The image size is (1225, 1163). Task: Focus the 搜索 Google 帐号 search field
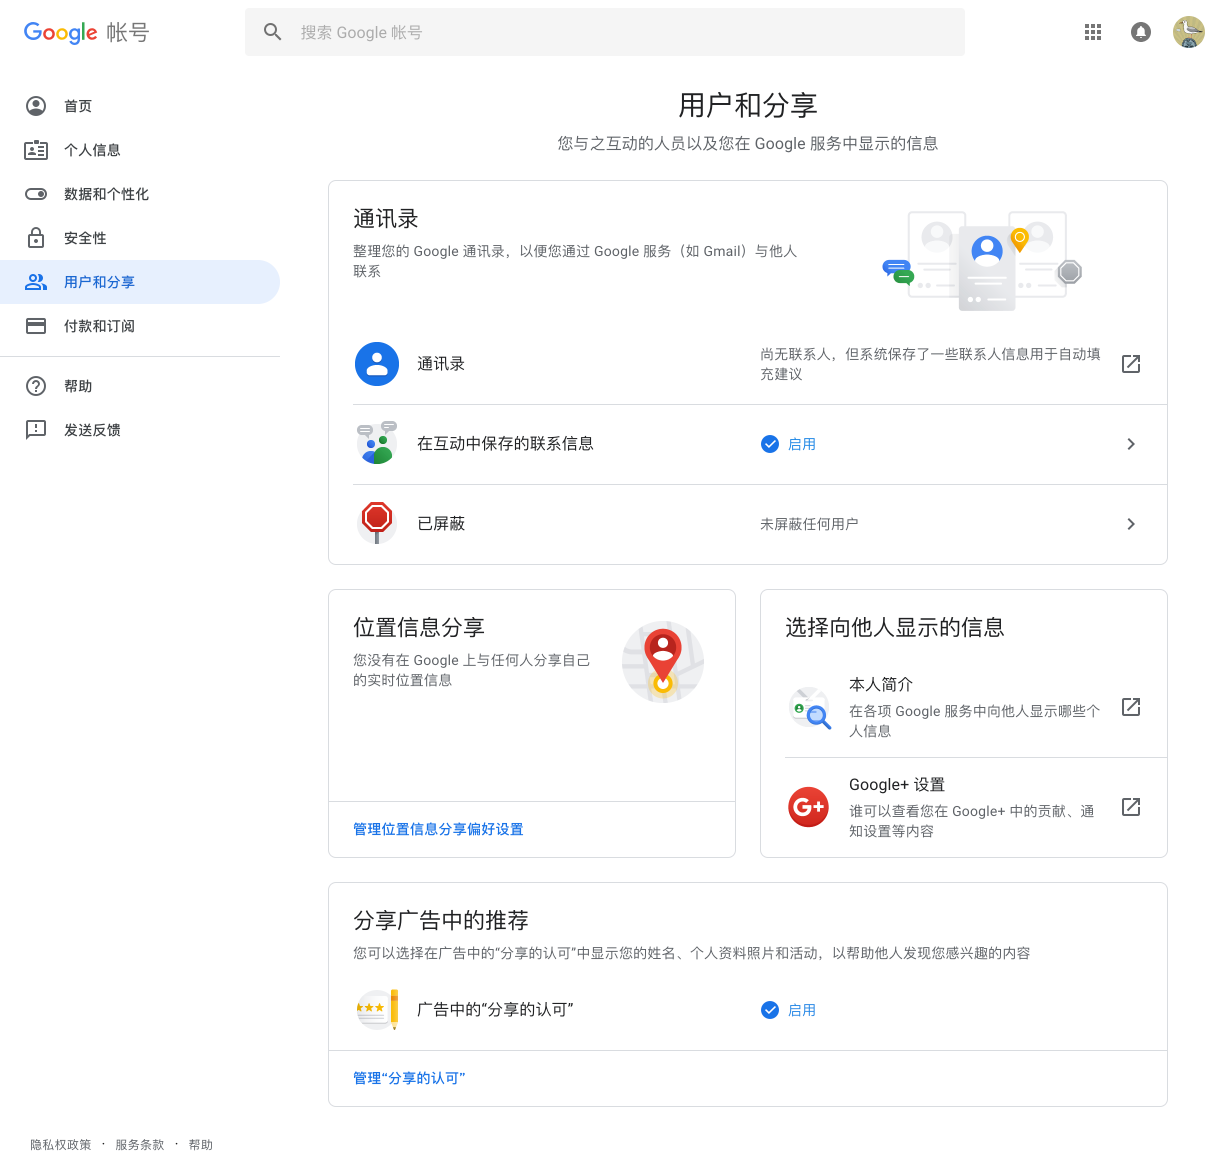pyautogui.click(x=605, y=32)
